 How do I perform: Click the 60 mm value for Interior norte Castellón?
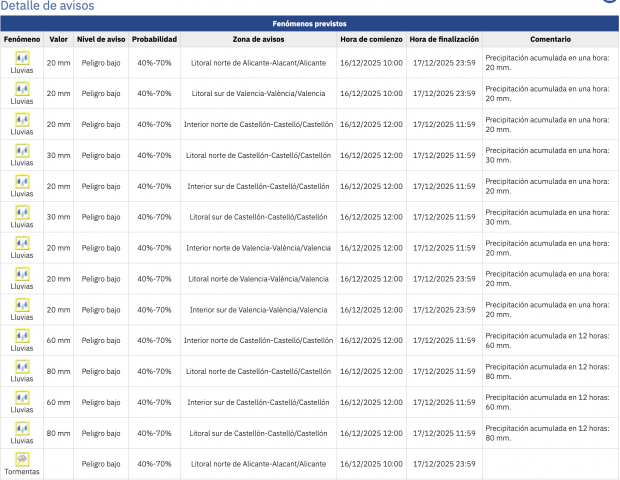point(58,341)
